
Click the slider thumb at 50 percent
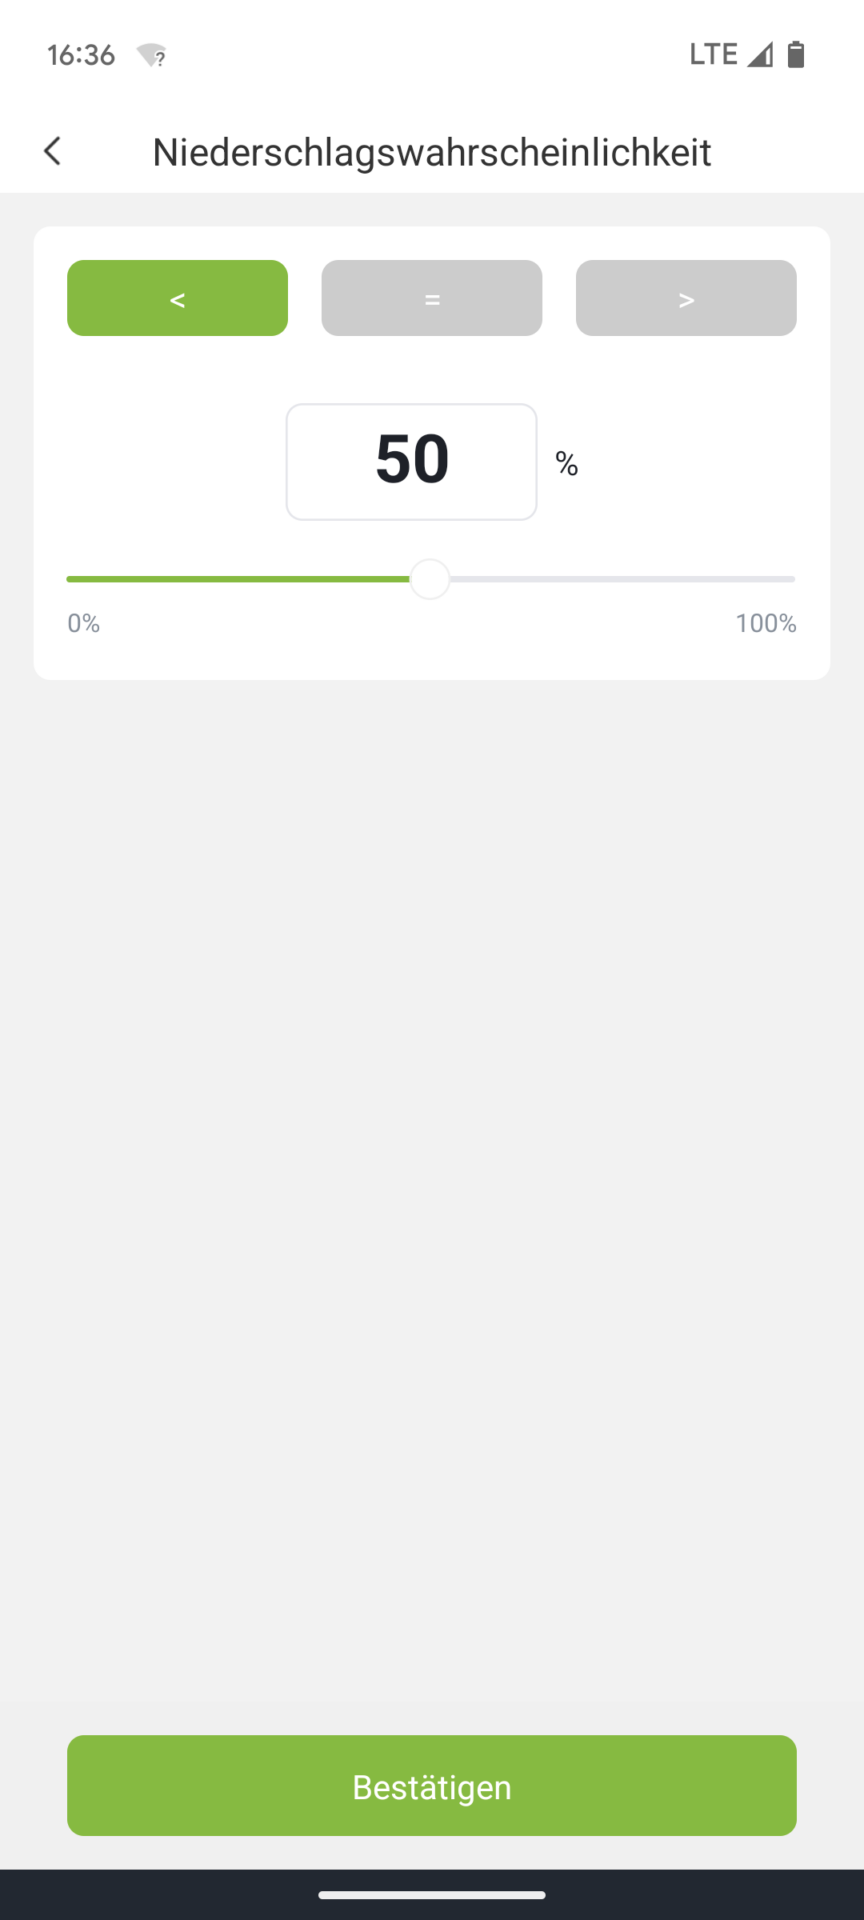[430, 579]
